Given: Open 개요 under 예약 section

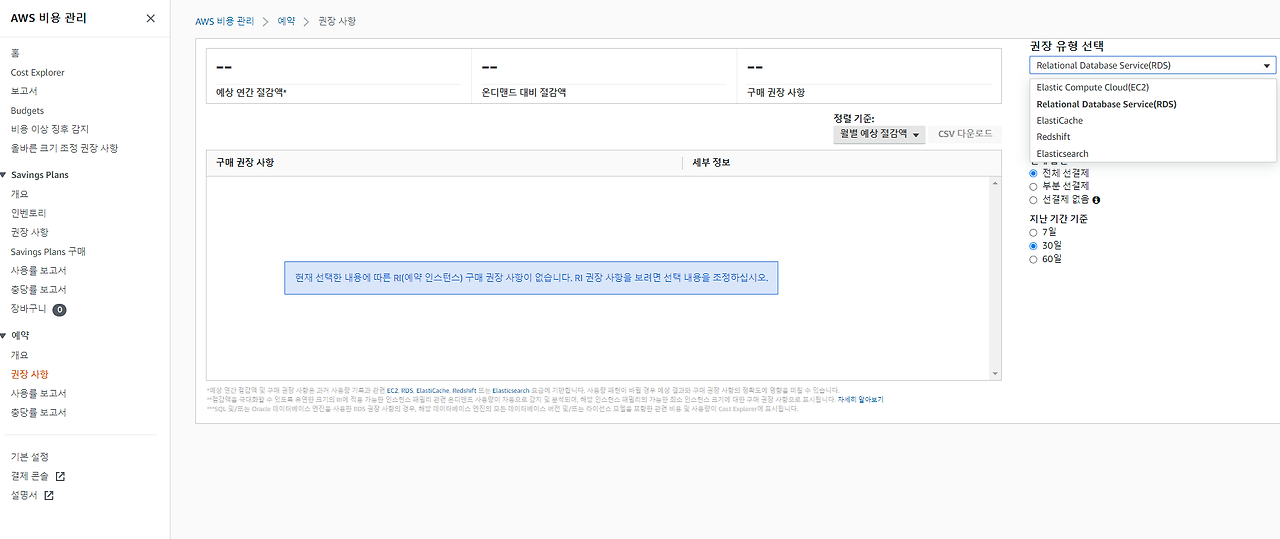Looking at the screenshot, I should pos(20,355).
